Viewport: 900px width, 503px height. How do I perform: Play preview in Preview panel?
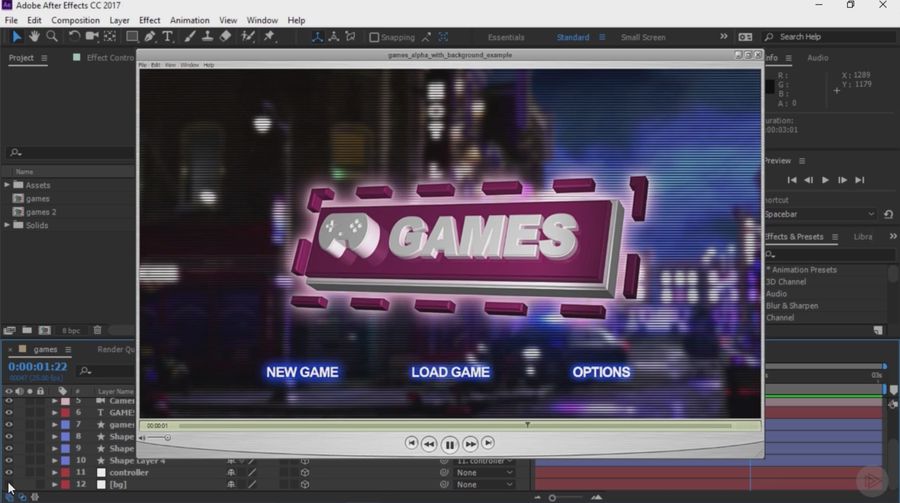[825, 180]
